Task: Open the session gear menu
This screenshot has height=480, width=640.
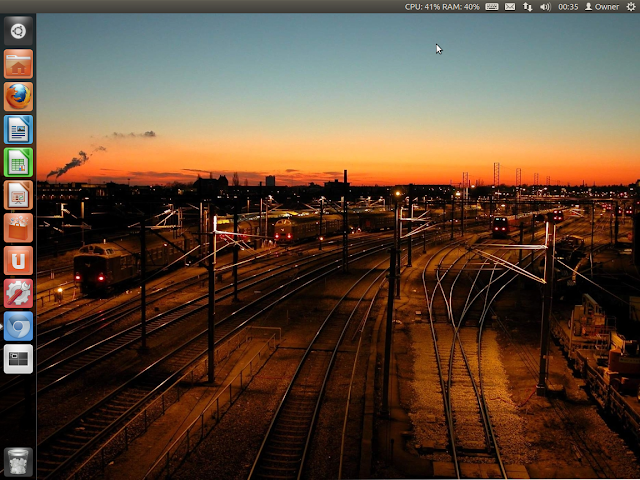Action: click(x=631, y=7)
